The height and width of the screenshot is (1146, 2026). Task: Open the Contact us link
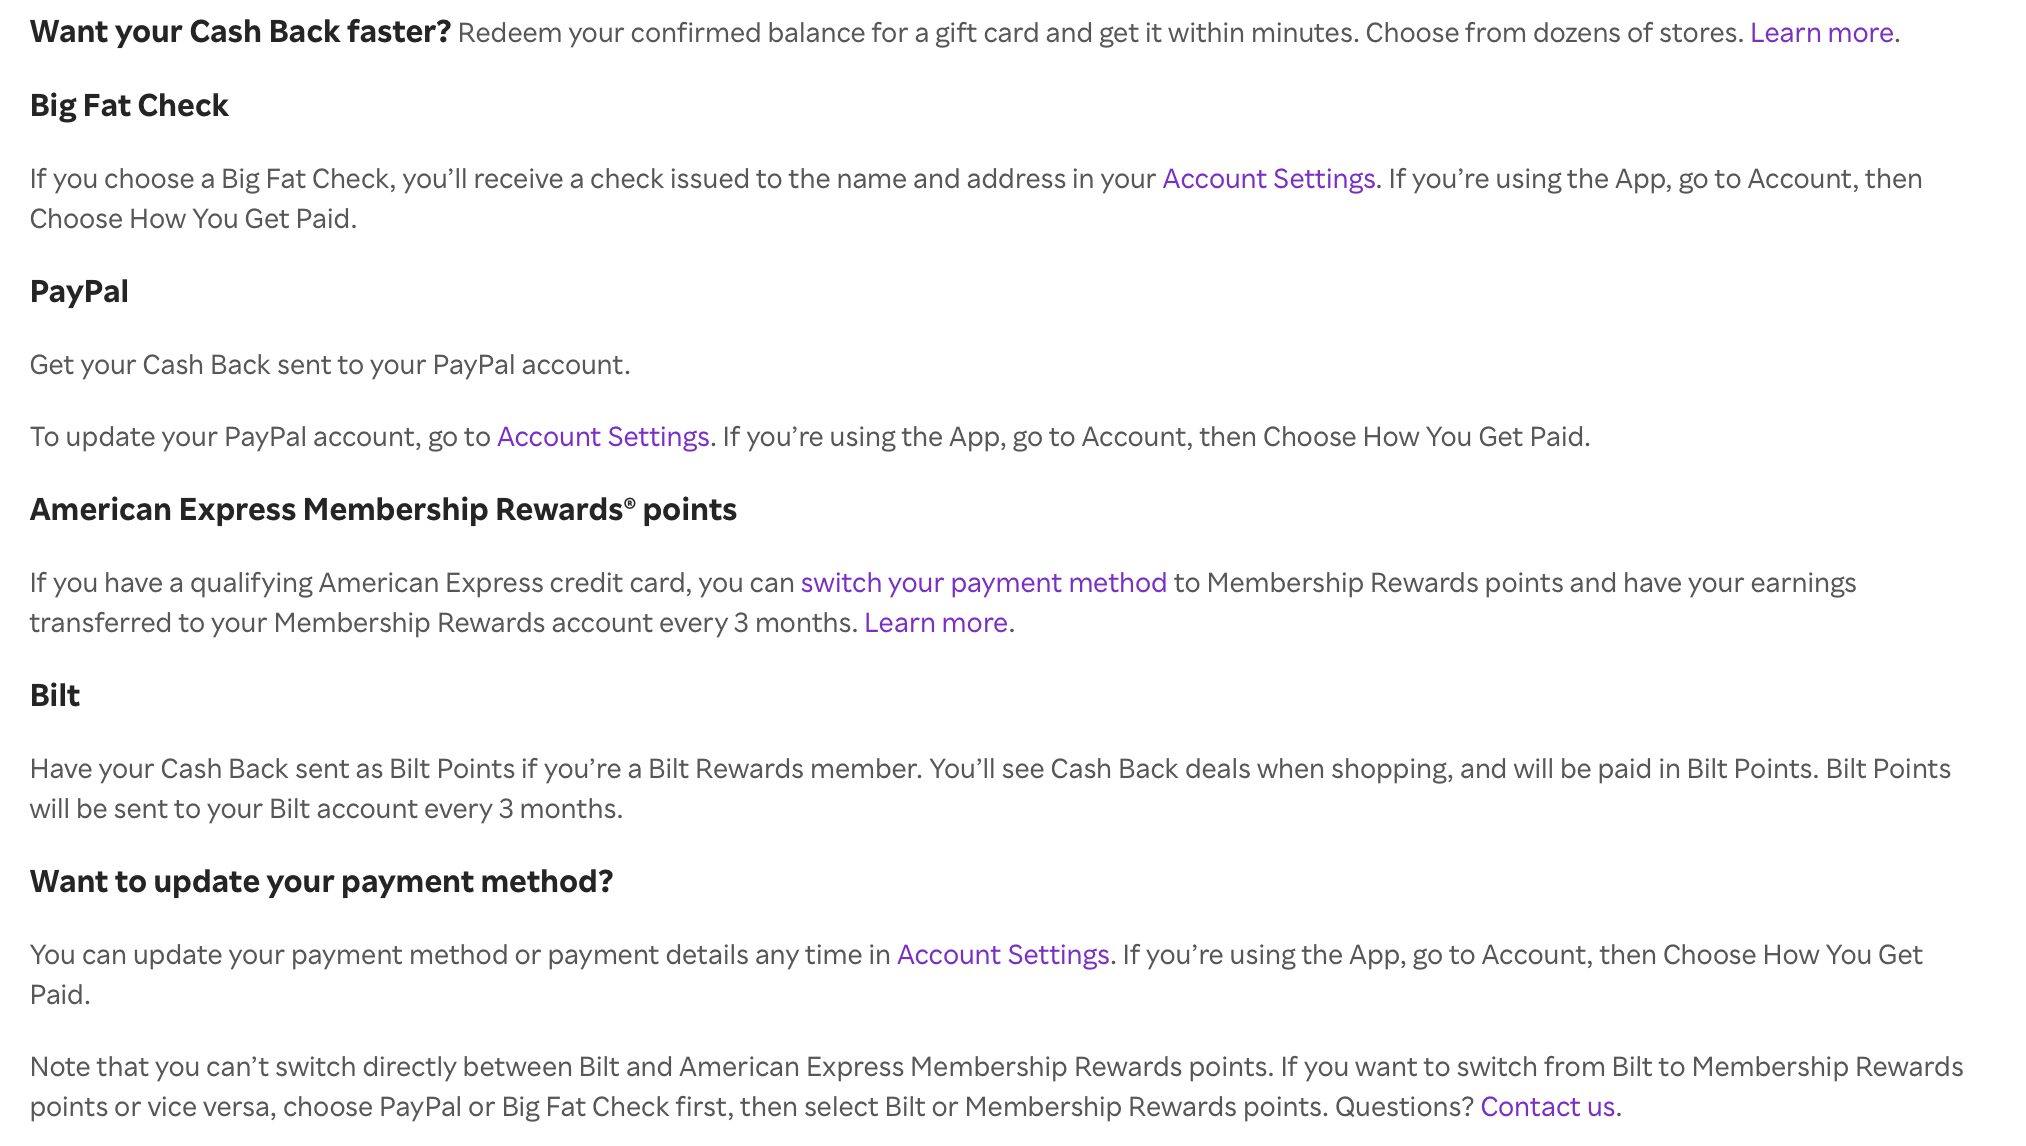(1547, 1107)
